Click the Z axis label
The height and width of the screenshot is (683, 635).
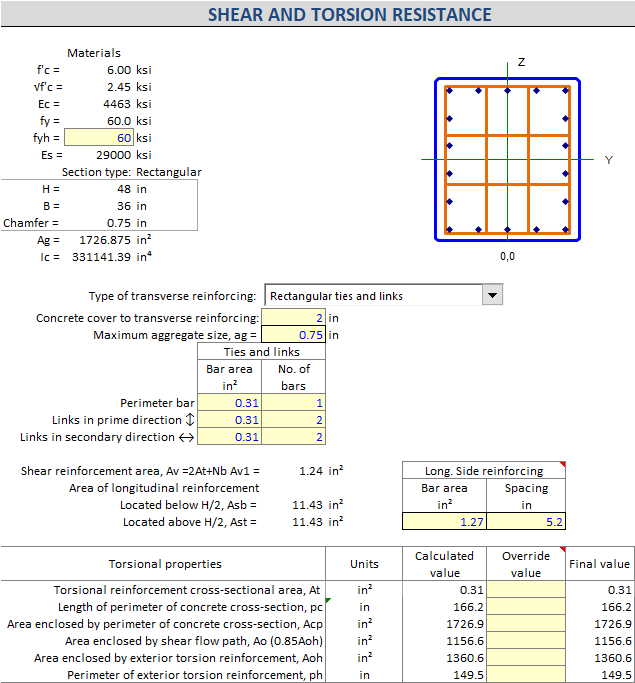click(x=521, y=62)
